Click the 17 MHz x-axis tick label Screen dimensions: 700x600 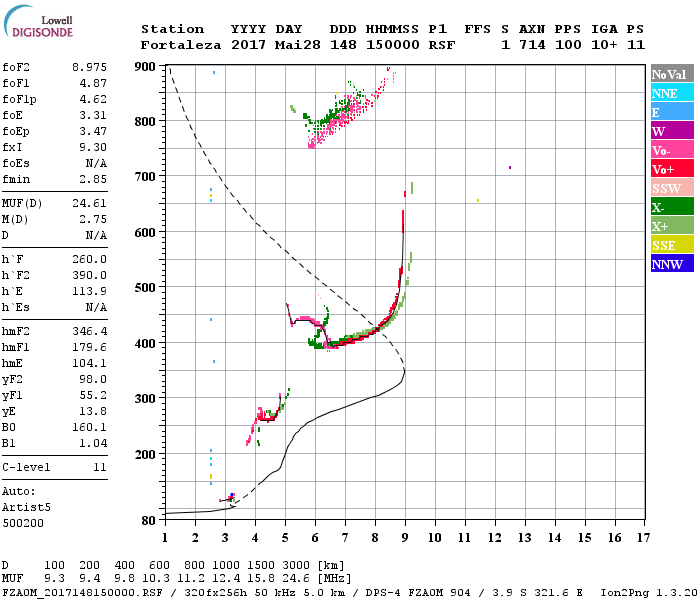point(643,538)
